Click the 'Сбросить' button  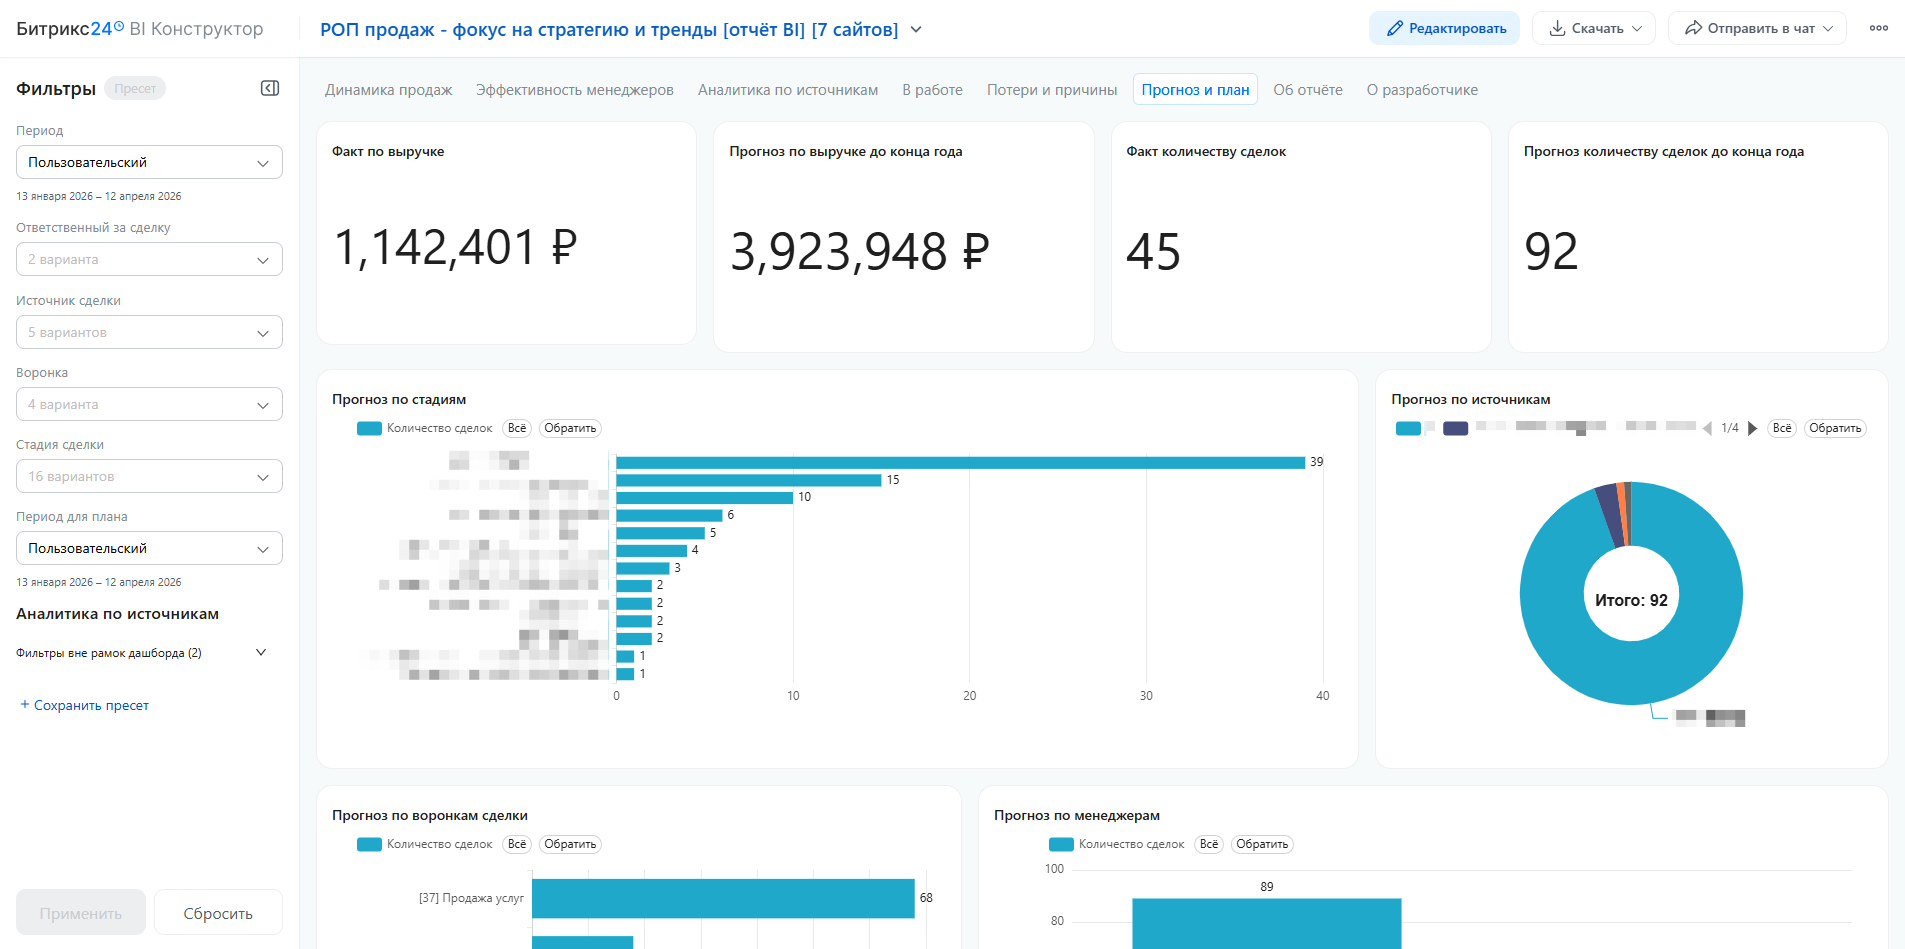click(218, 913)
